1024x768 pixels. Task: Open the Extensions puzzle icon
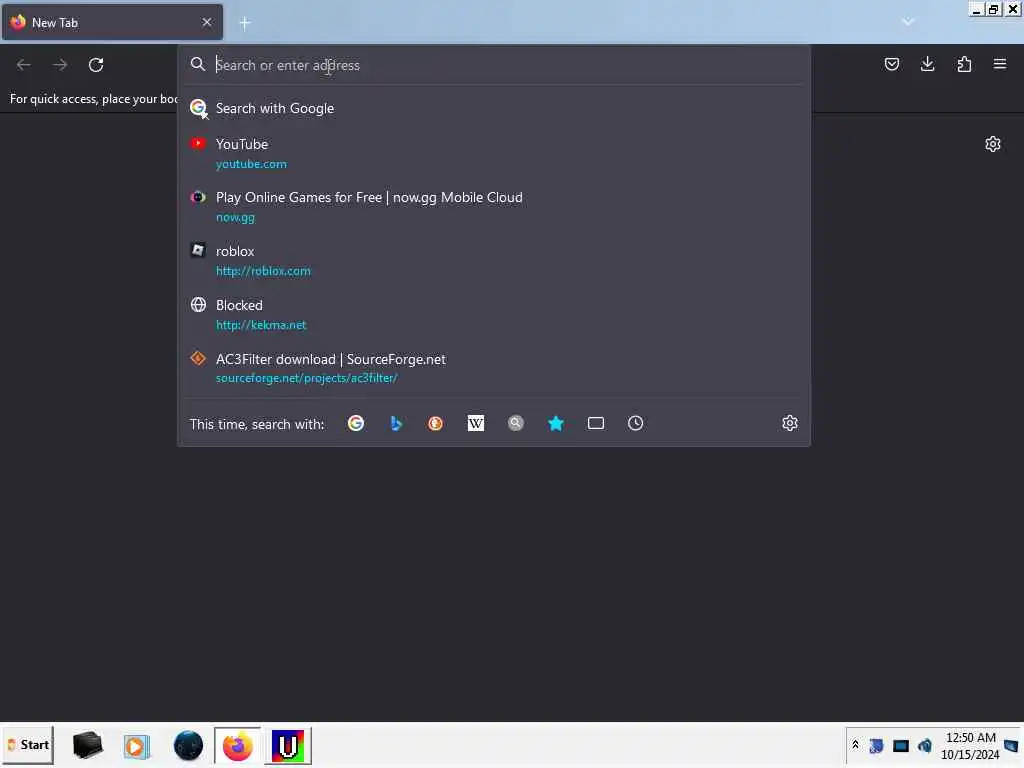tap(964, 64)
